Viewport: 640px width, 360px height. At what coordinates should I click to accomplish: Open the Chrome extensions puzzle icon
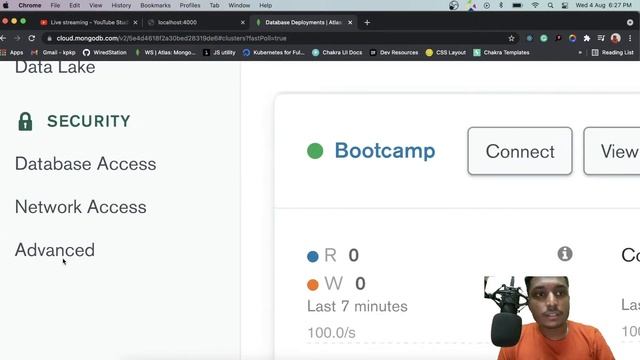[x=587, y=38]
